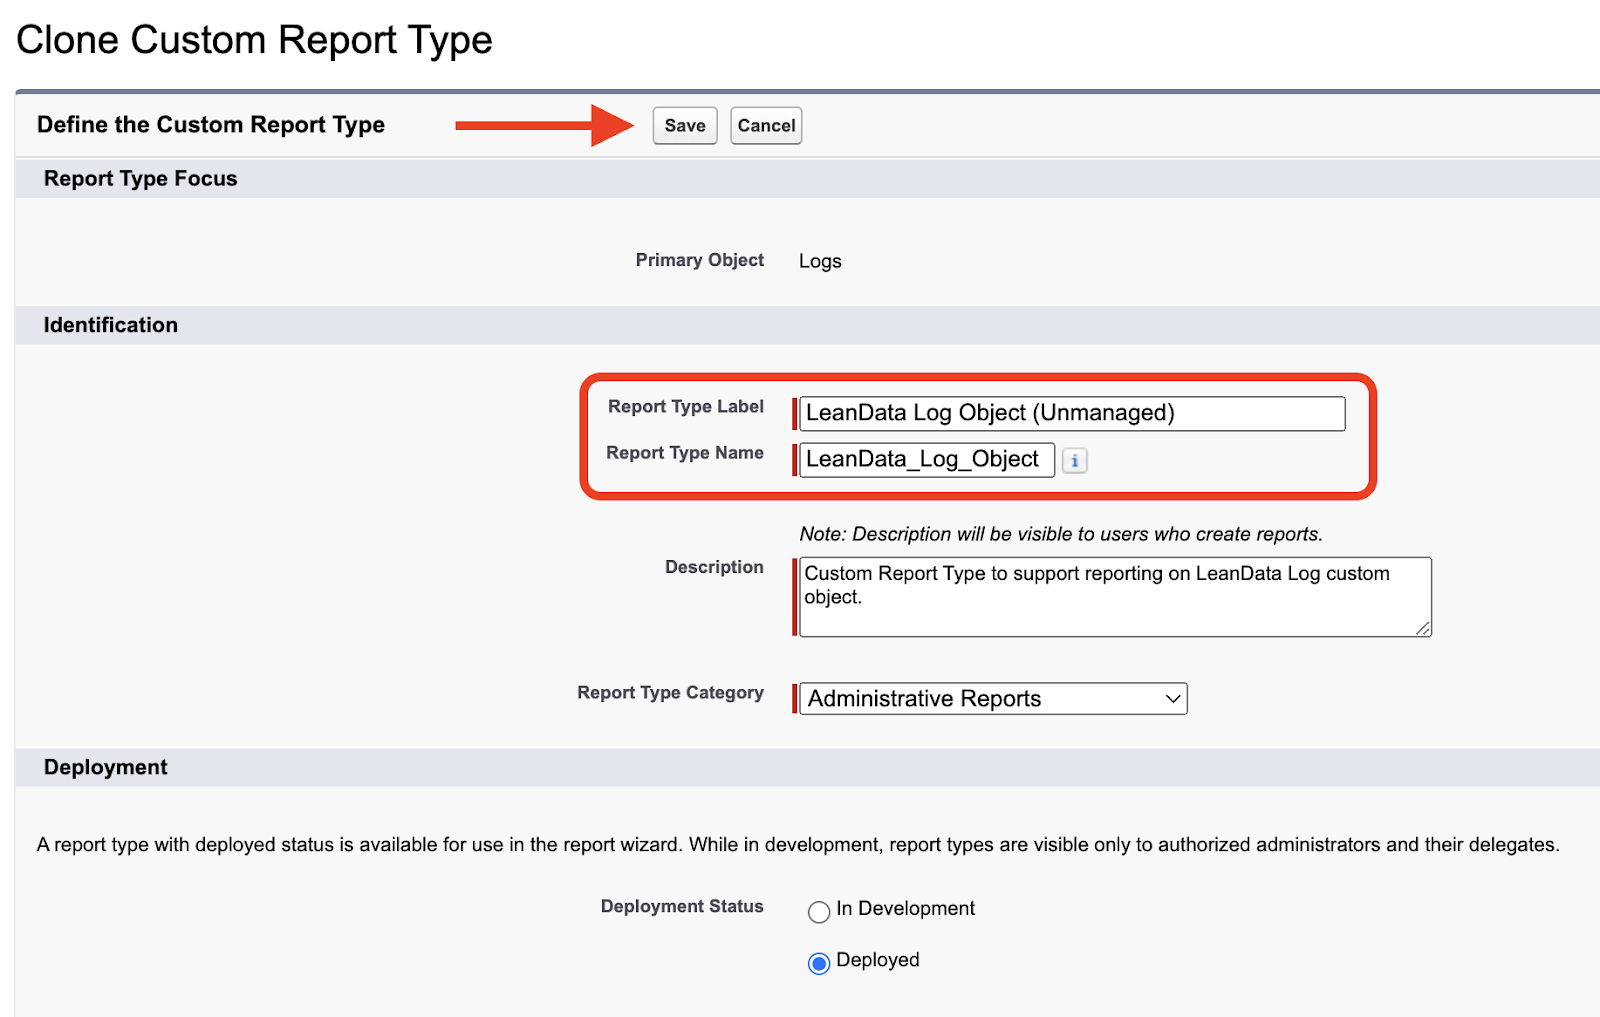The image size is (1600, 1017).
Task: Open the Report Type Category dropdown
Action: pyautogui.click(x=993, y=698)
